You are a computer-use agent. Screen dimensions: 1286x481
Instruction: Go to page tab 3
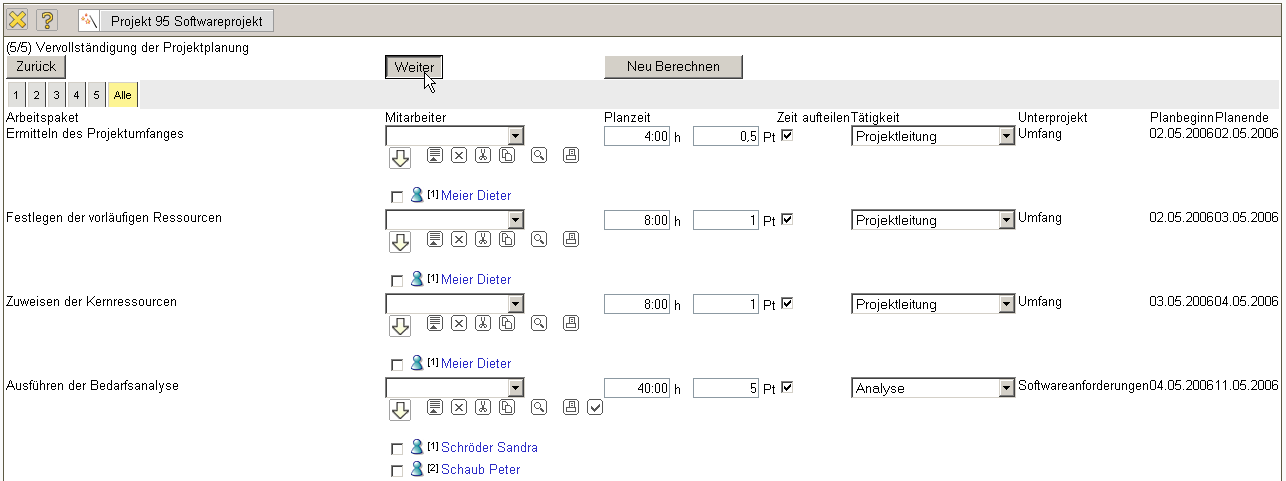coord(56,95)
